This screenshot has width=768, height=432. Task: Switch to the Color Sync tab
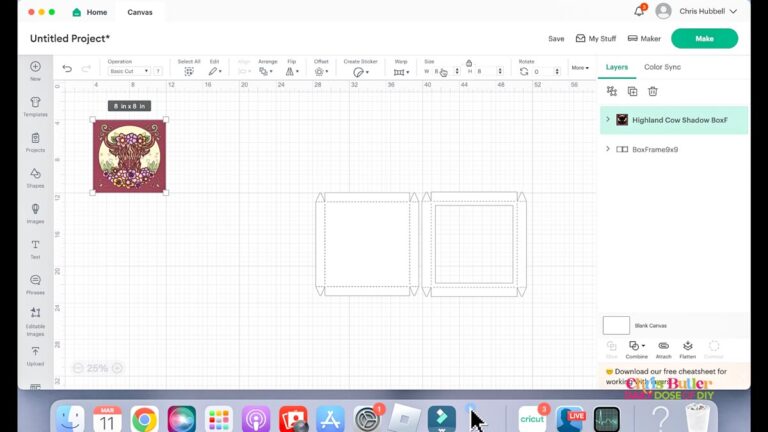point(662,67)
